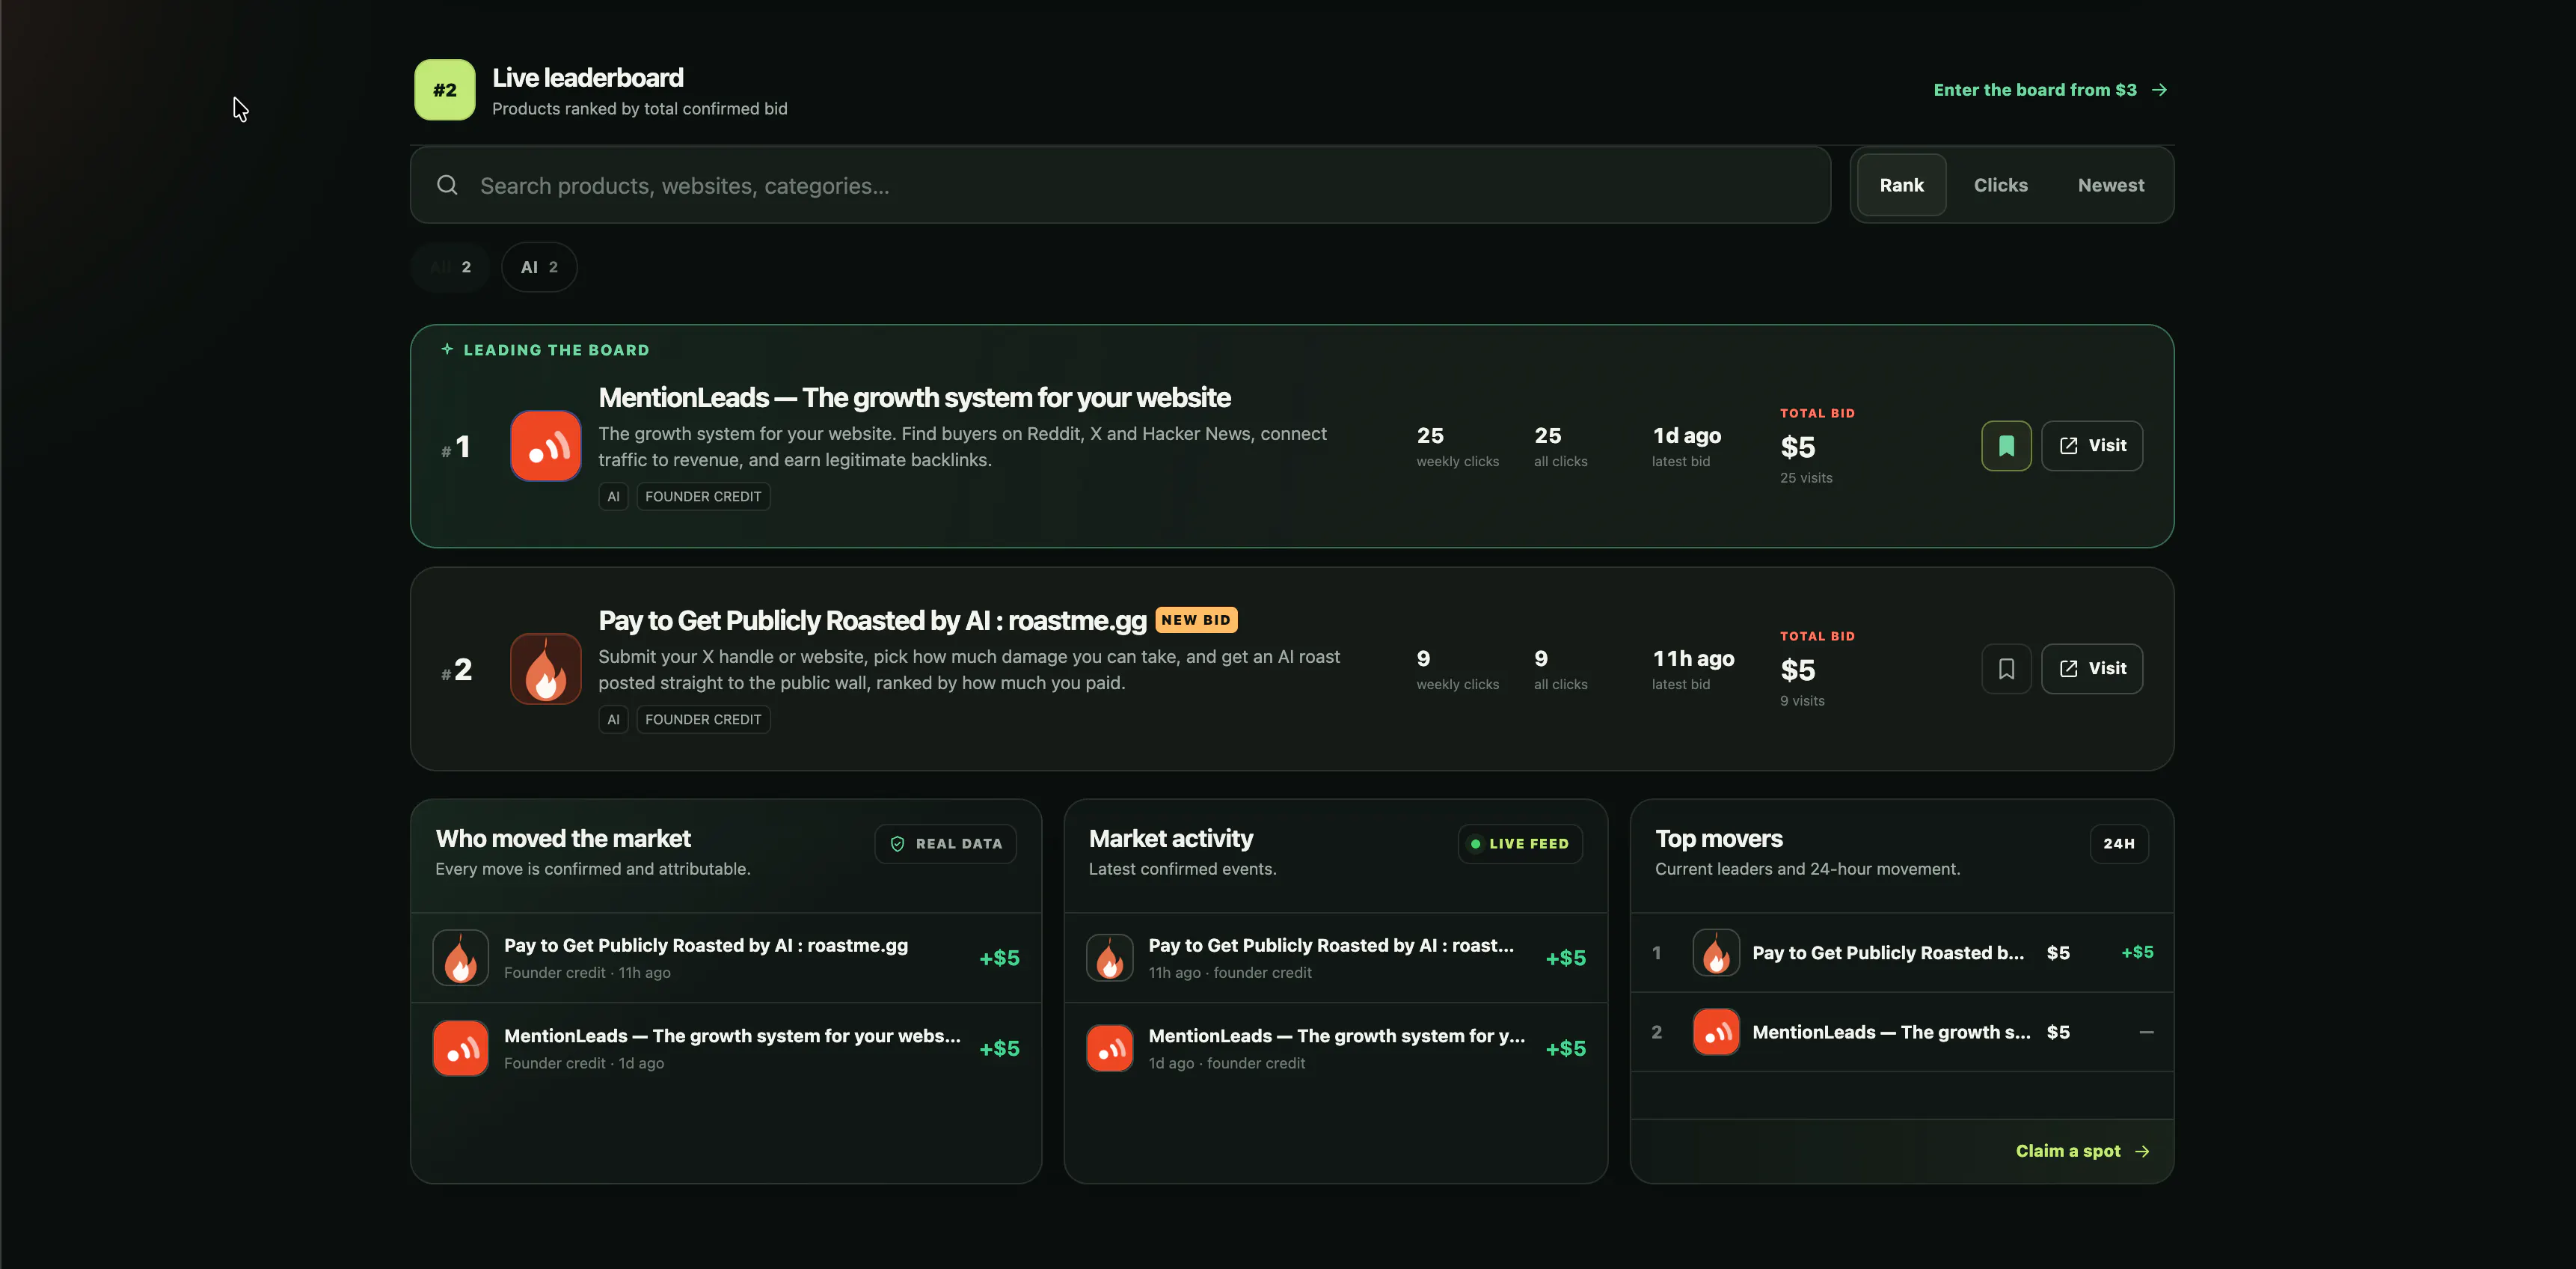
Task: Focus the Search products, websites, categories field
Action: [x=1120, y=185]
